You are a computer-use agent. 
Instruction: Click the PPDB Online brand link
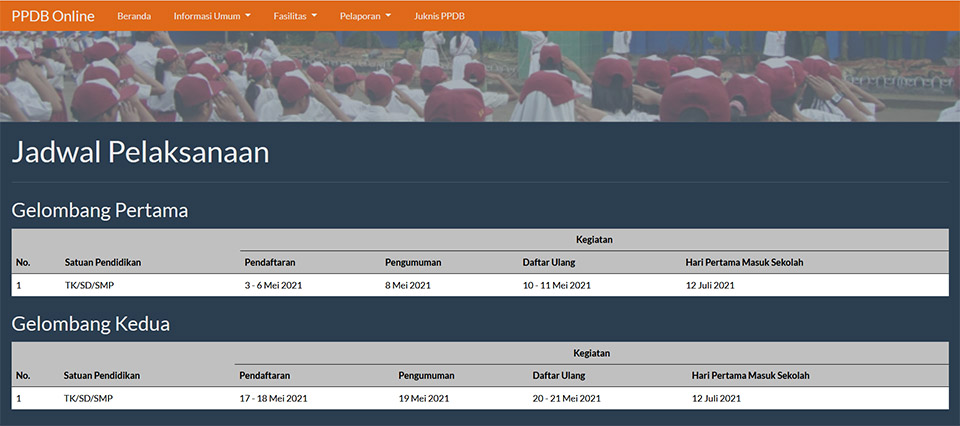[x=52, y=16]
